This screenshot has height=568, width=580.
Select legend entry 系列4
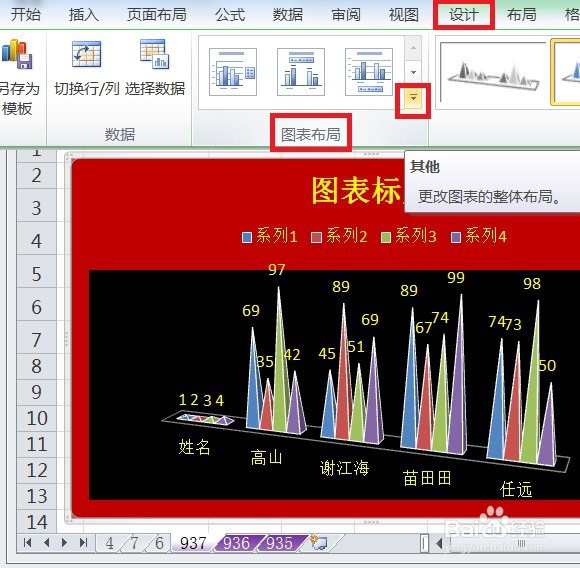(479, 236)
